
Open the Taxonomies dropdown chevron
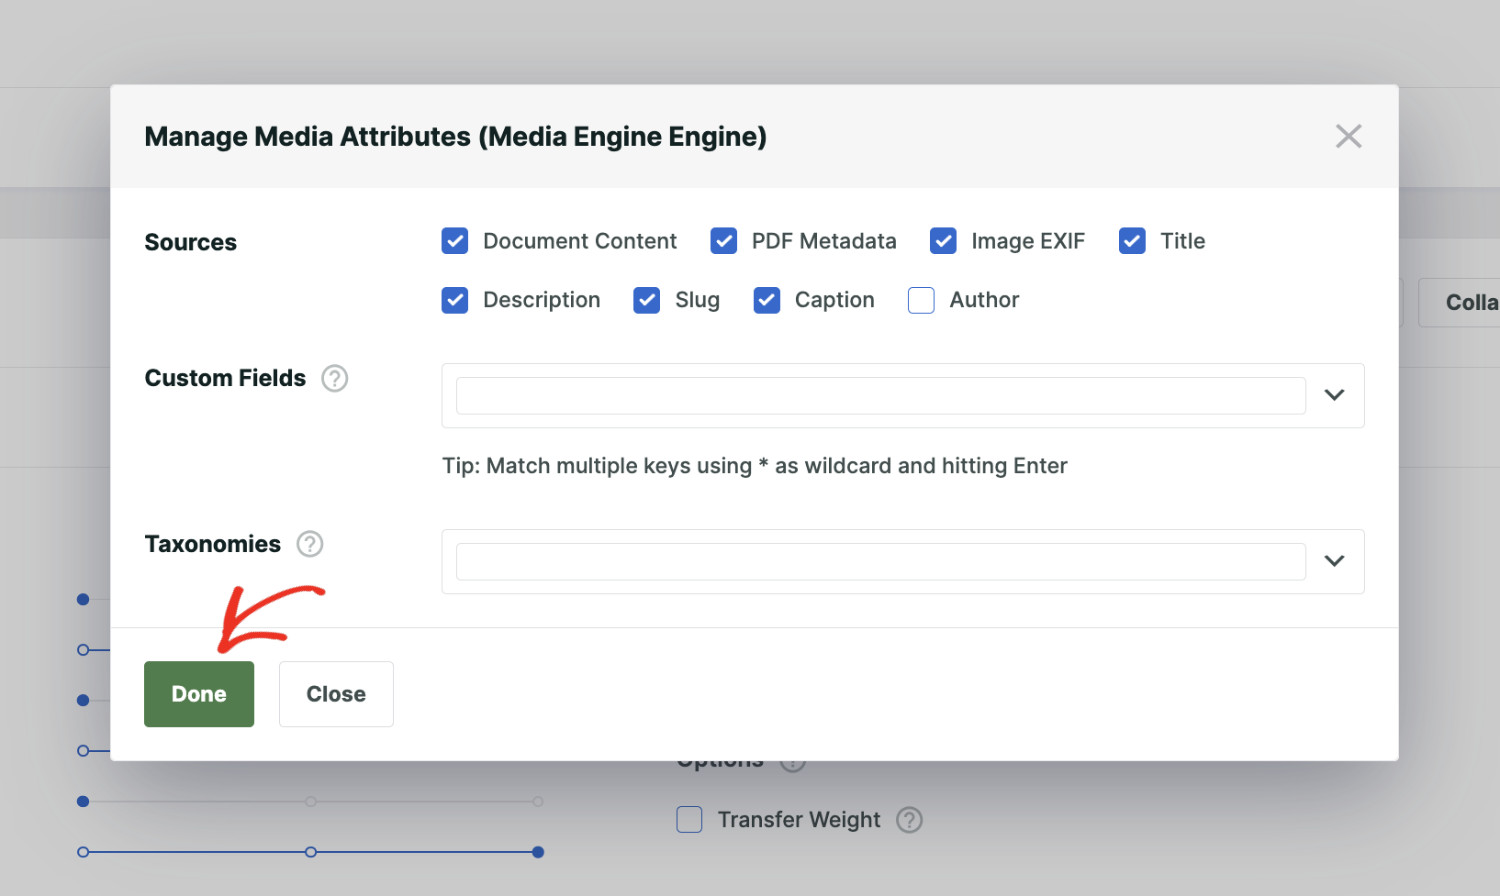pos(1334,561)
